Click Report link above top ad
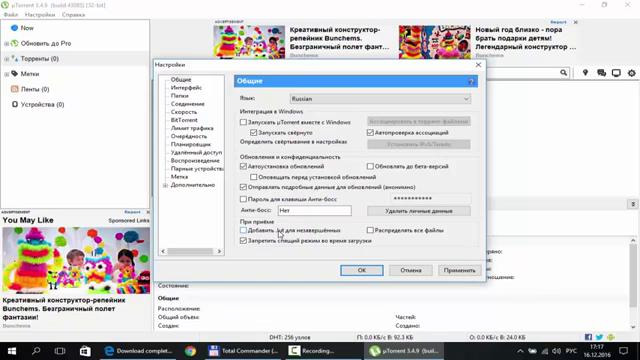The width and height of the screenshot is (640, 360). [x=558, y=22]
